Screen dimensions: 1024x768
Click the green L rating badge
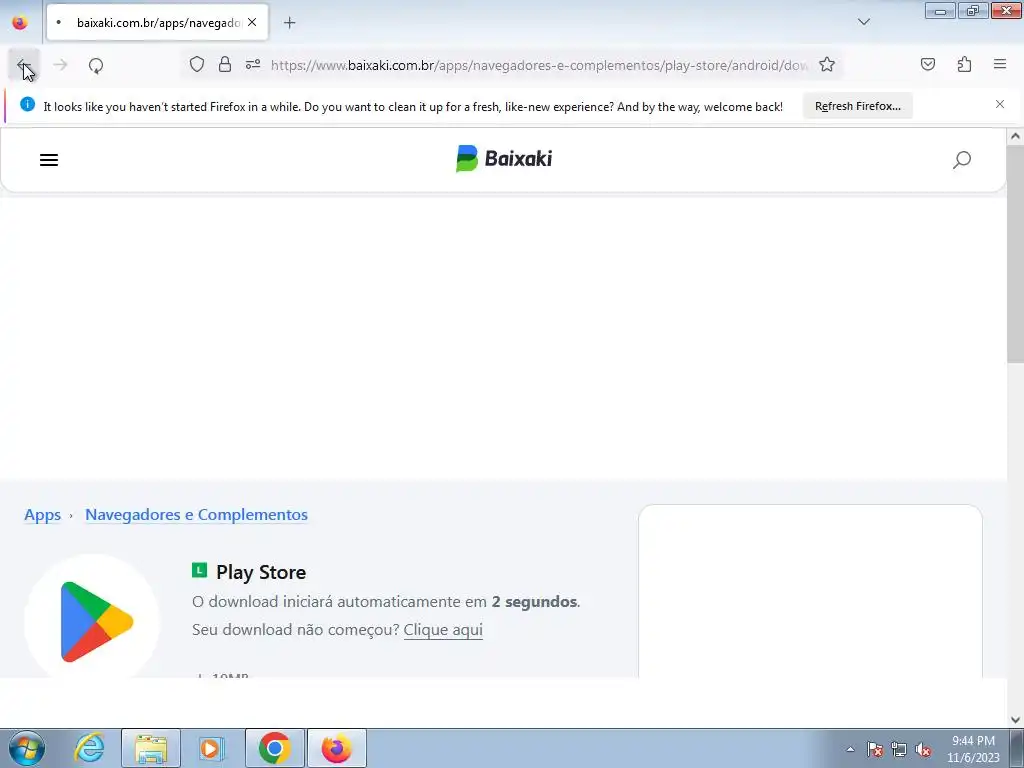199,570
